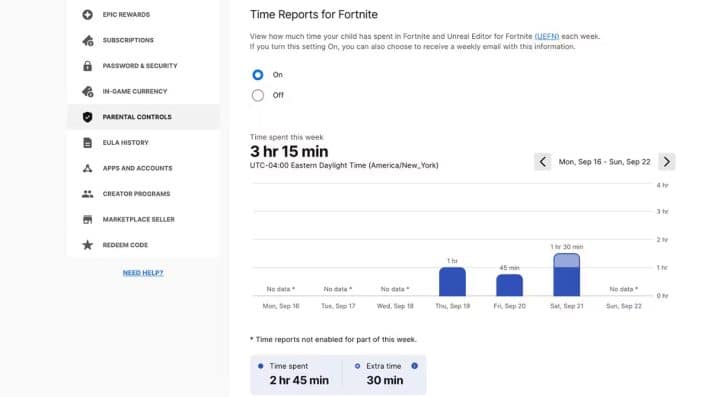The image size is (705, 397).
Task: Click the Extra time info icon
Action: pyautogui.click(x=415, y=366)
